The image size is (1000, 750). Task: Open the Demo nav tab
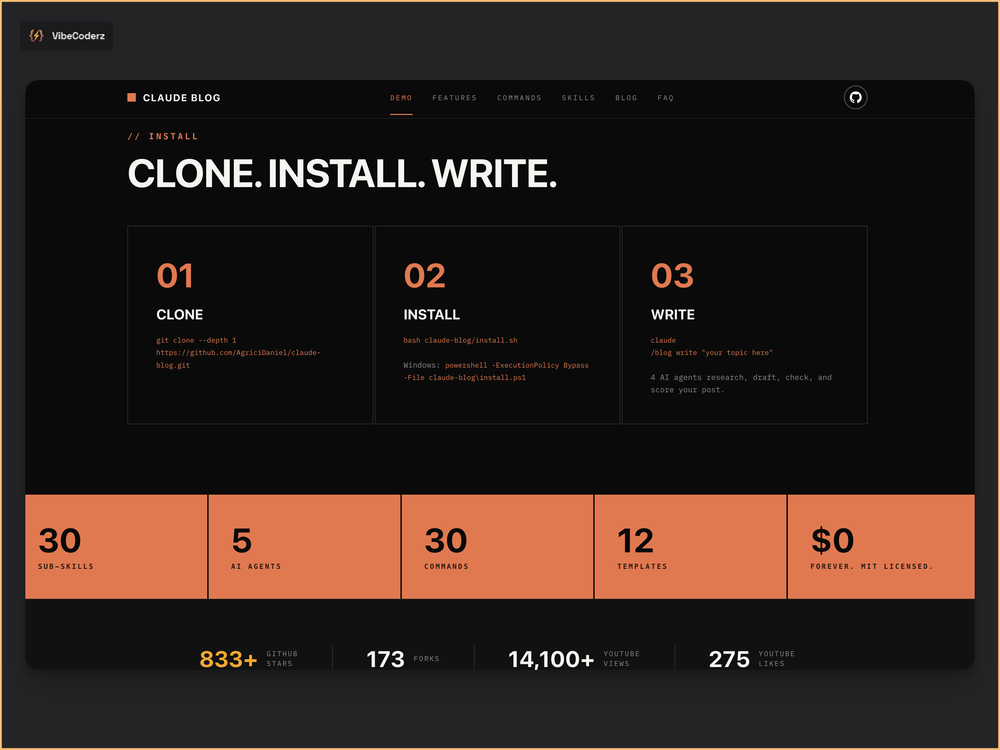click(401, 98)
